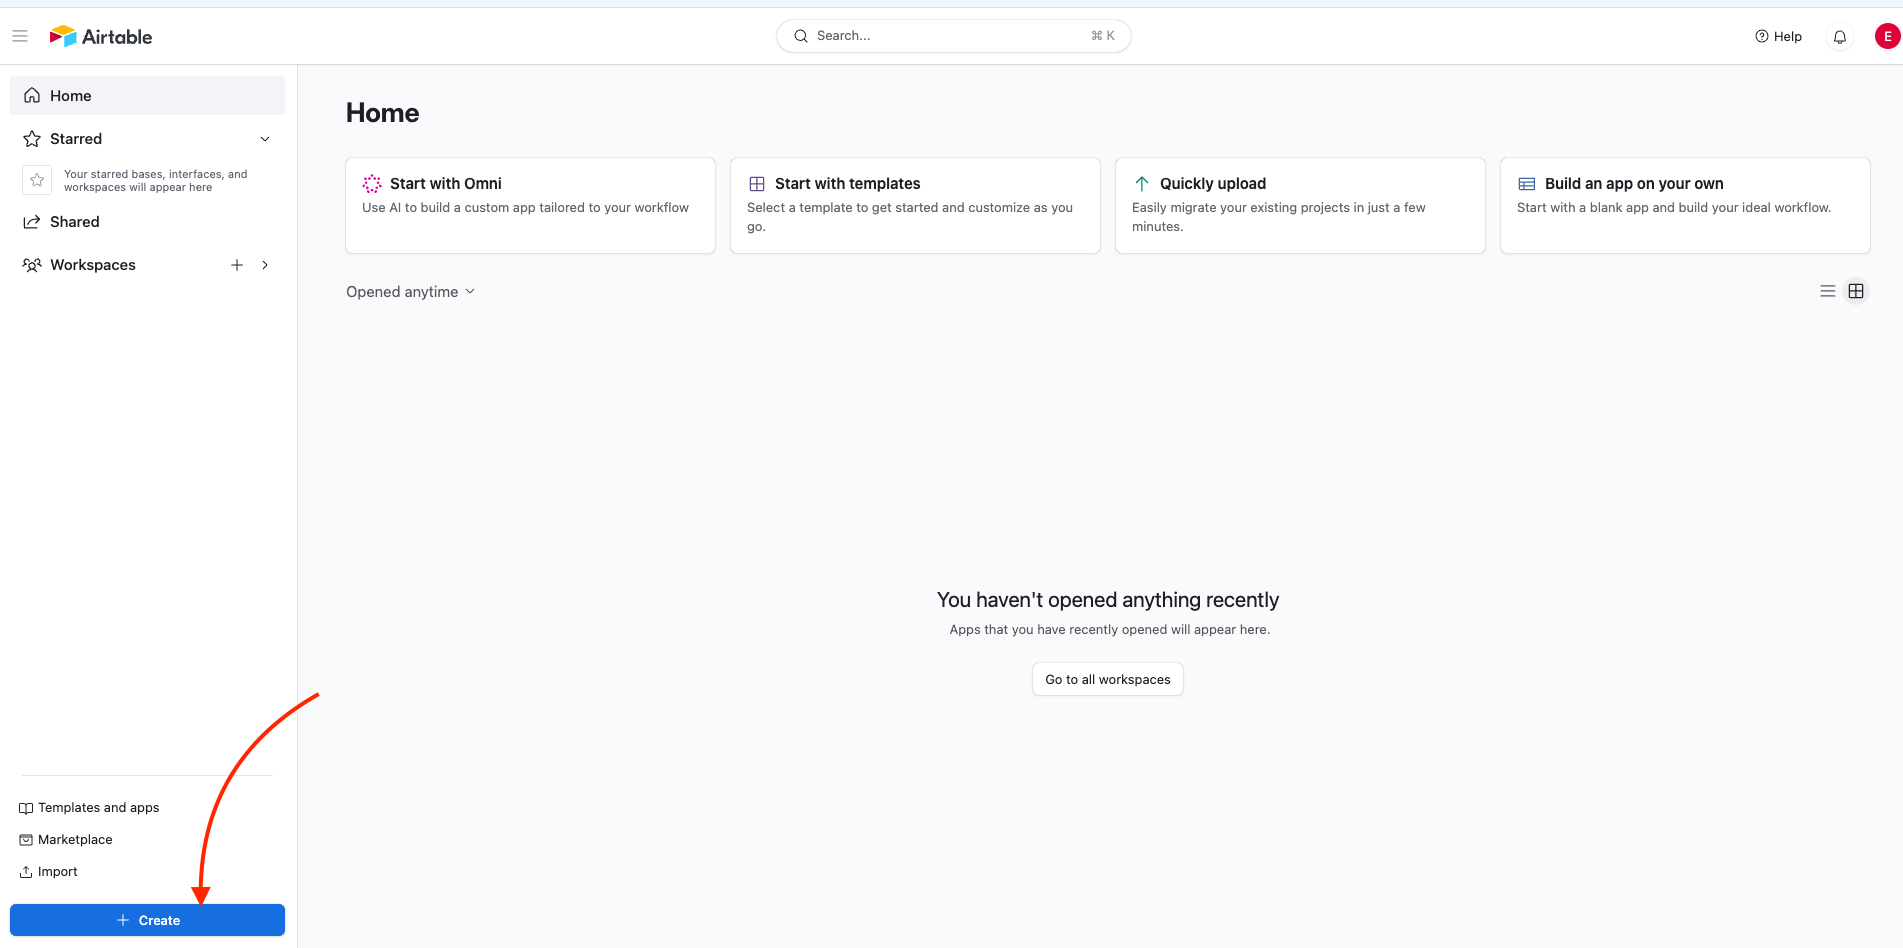Image resolution: width=1903 pixels, height=948 pixels.
Task: Click the blue Create button
Action: point(147,920)
